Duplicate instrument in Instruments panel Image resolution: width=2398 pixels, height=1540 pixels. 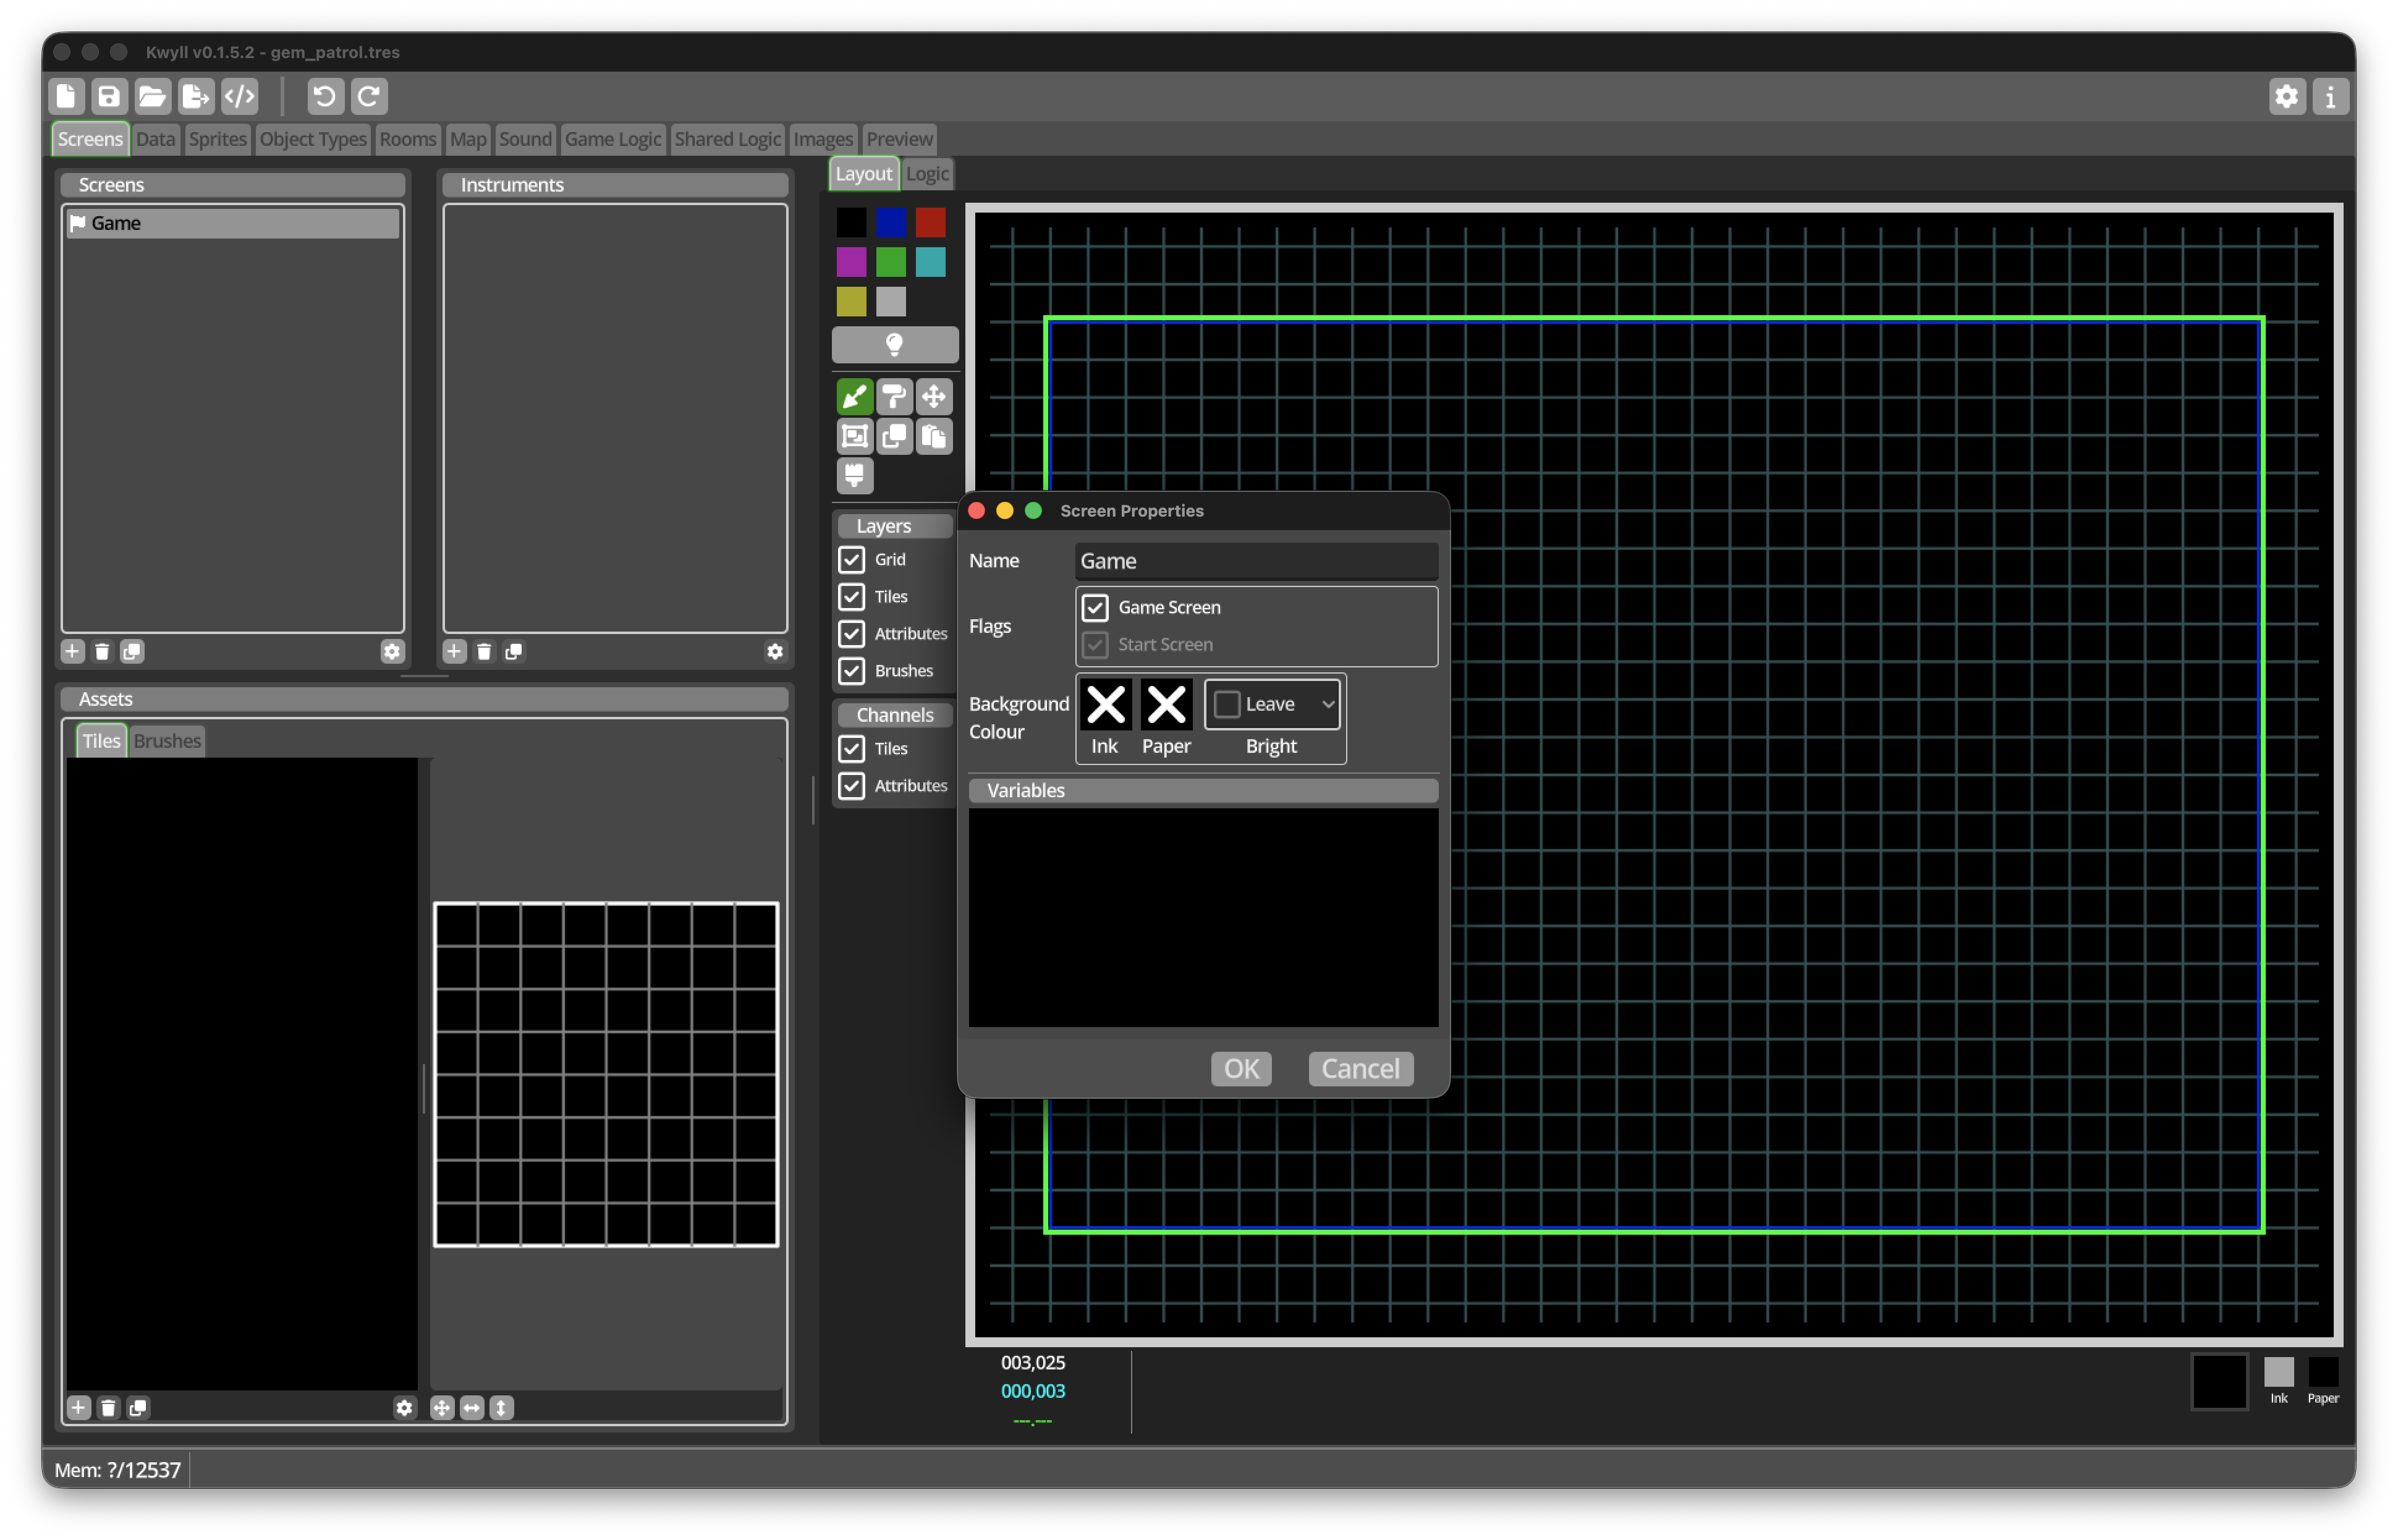point(514,652)
